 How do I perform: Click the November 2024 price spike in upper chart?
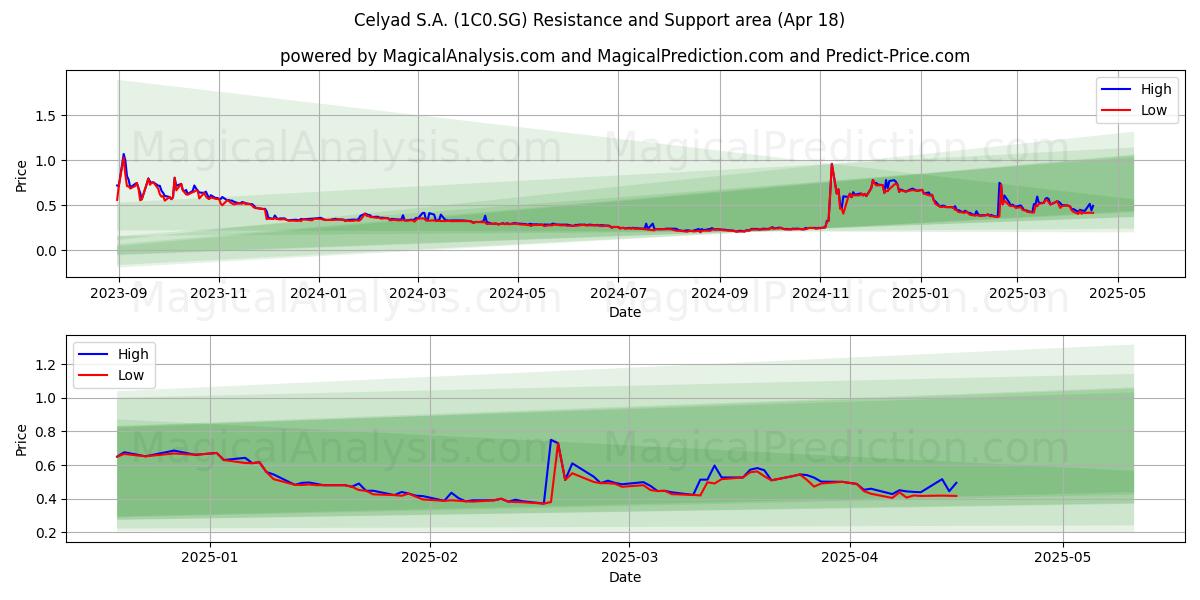pyautogui.click(x=831, y=166)
